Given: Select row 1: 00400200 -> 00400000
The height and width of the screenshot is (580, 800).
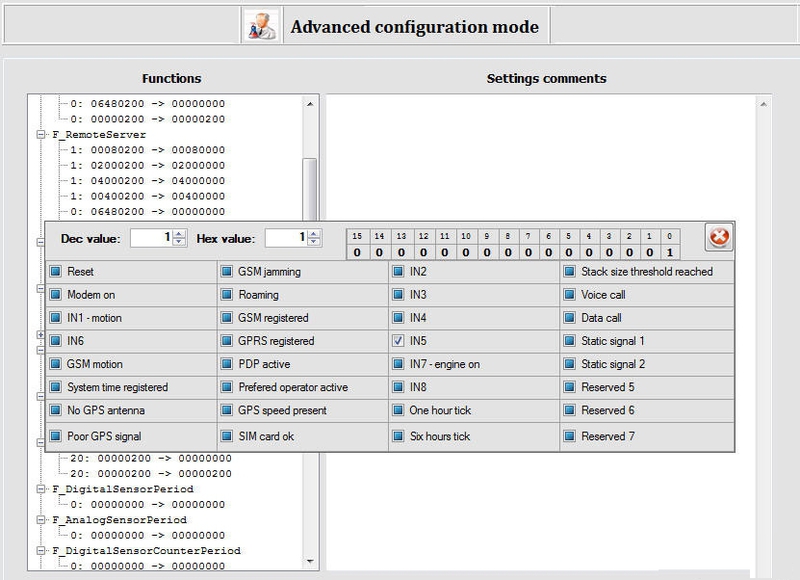Looking at the screenshot, I should (147, 196).
